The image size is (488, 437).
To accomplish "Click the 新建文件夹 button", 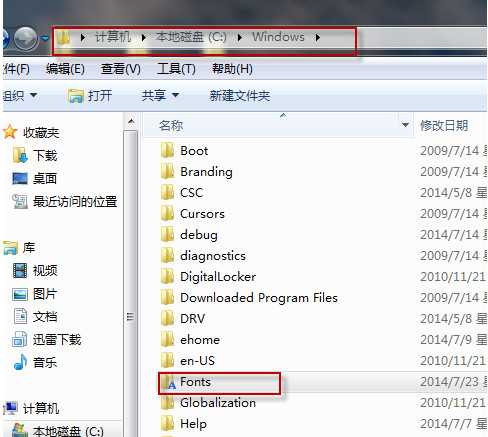I will 240,96.
